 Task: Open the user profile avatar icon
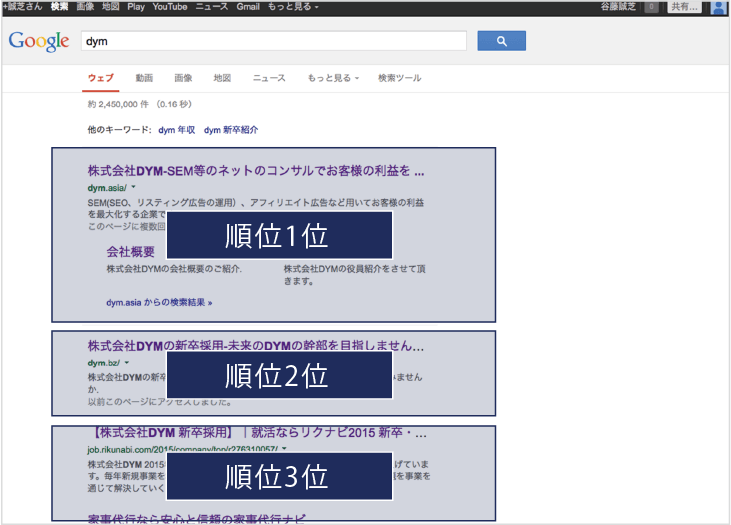[718, 7]
